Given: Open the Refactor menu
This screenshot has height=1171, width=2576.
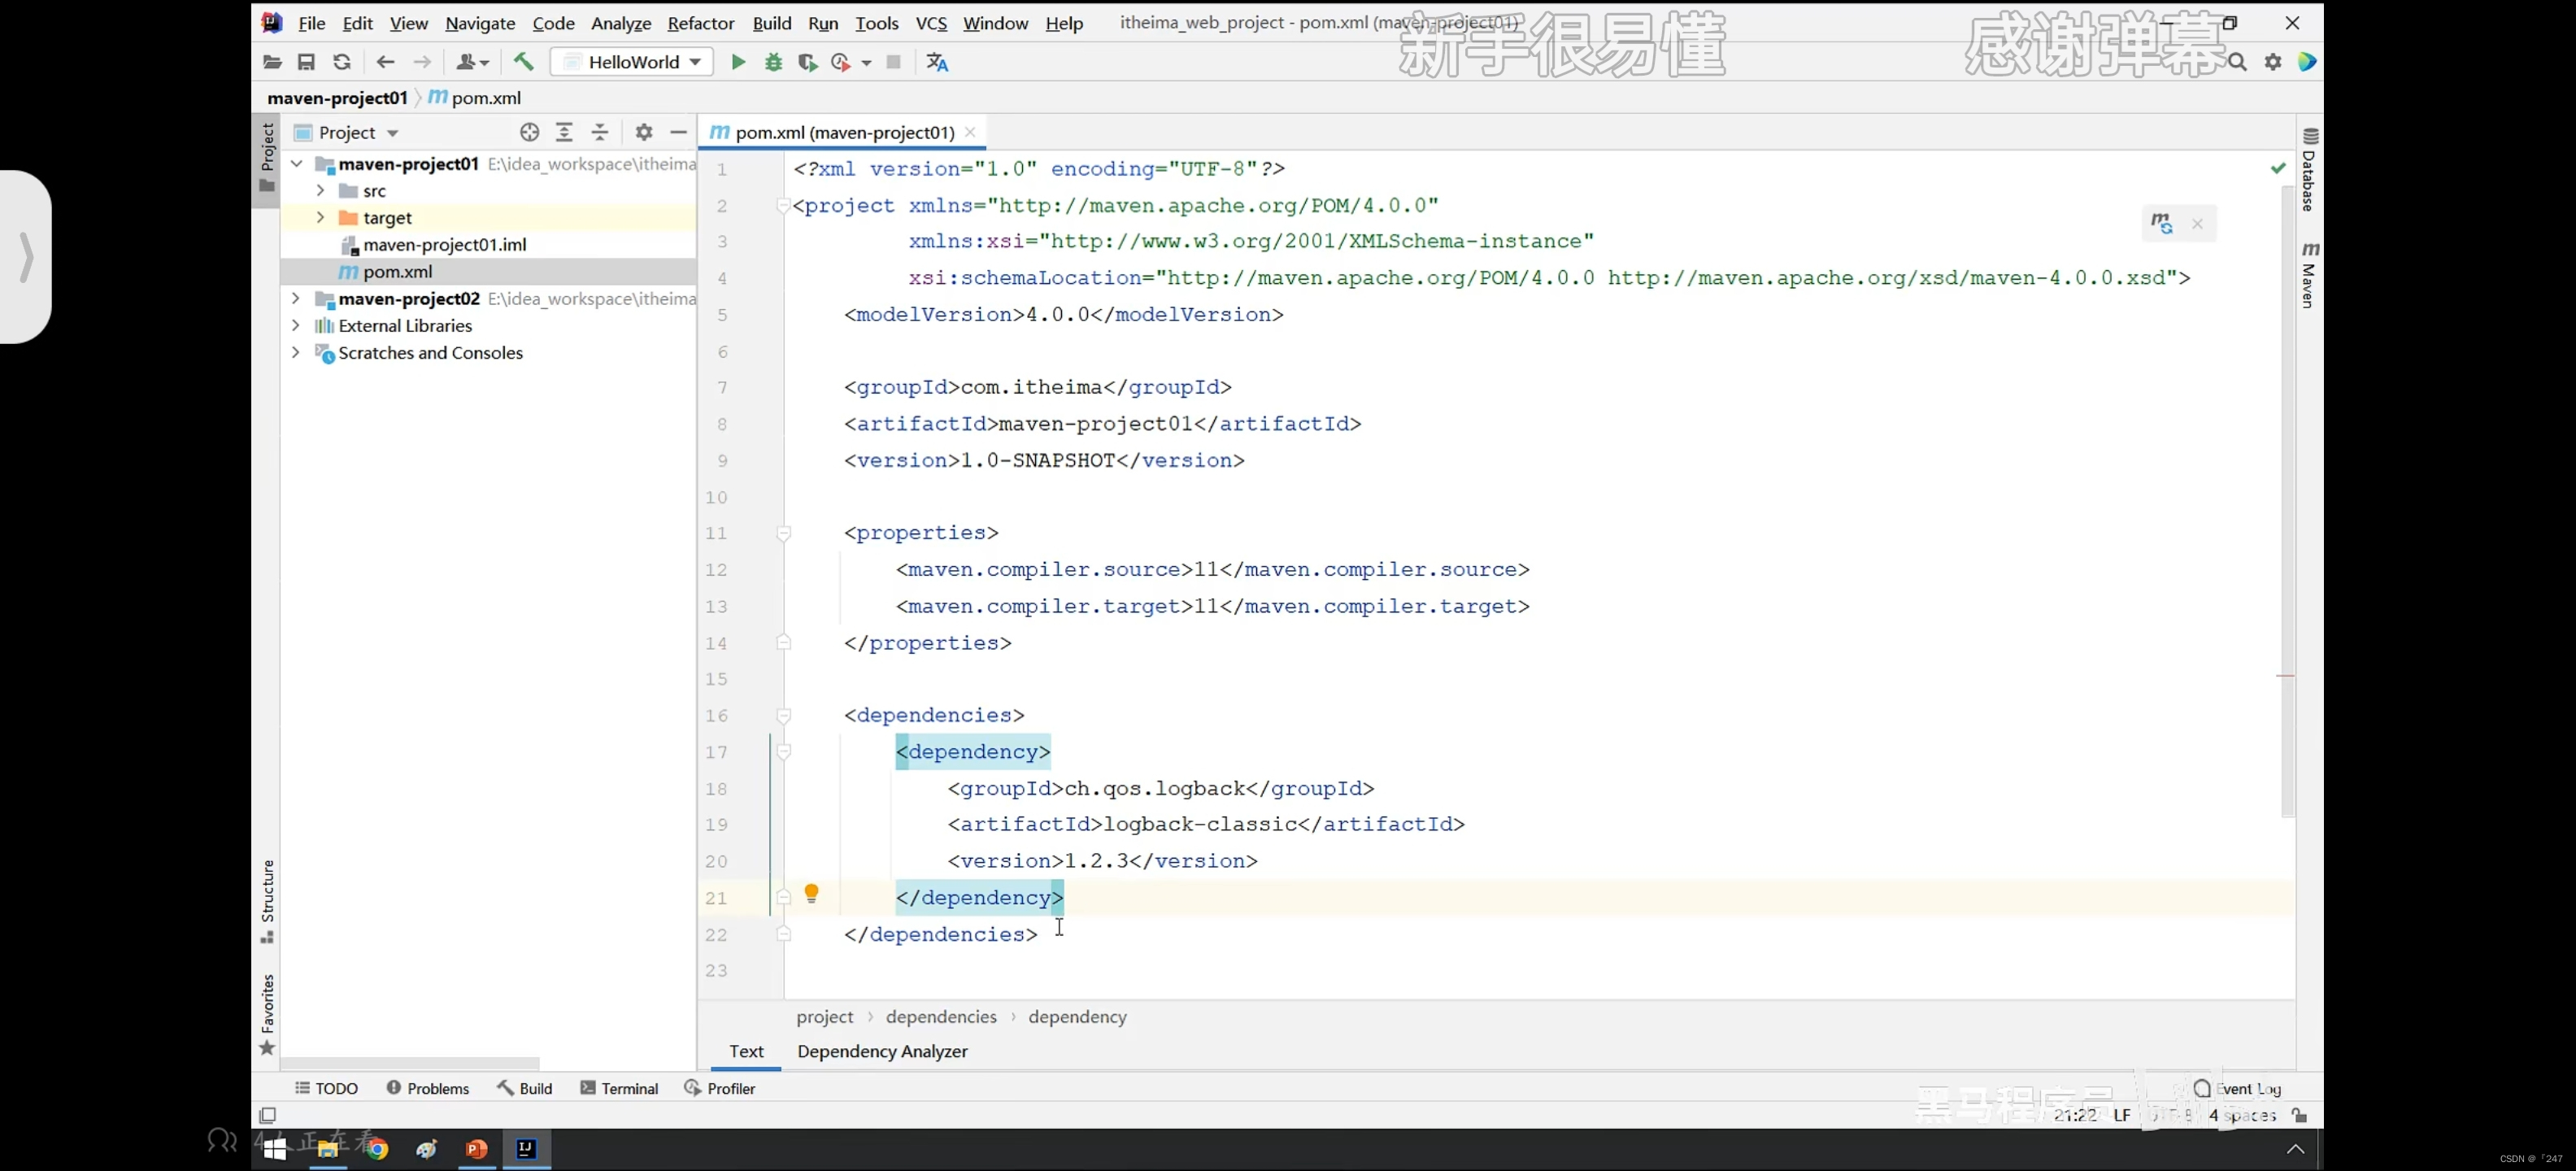Looking at the screenshot, I should [701, 23].
